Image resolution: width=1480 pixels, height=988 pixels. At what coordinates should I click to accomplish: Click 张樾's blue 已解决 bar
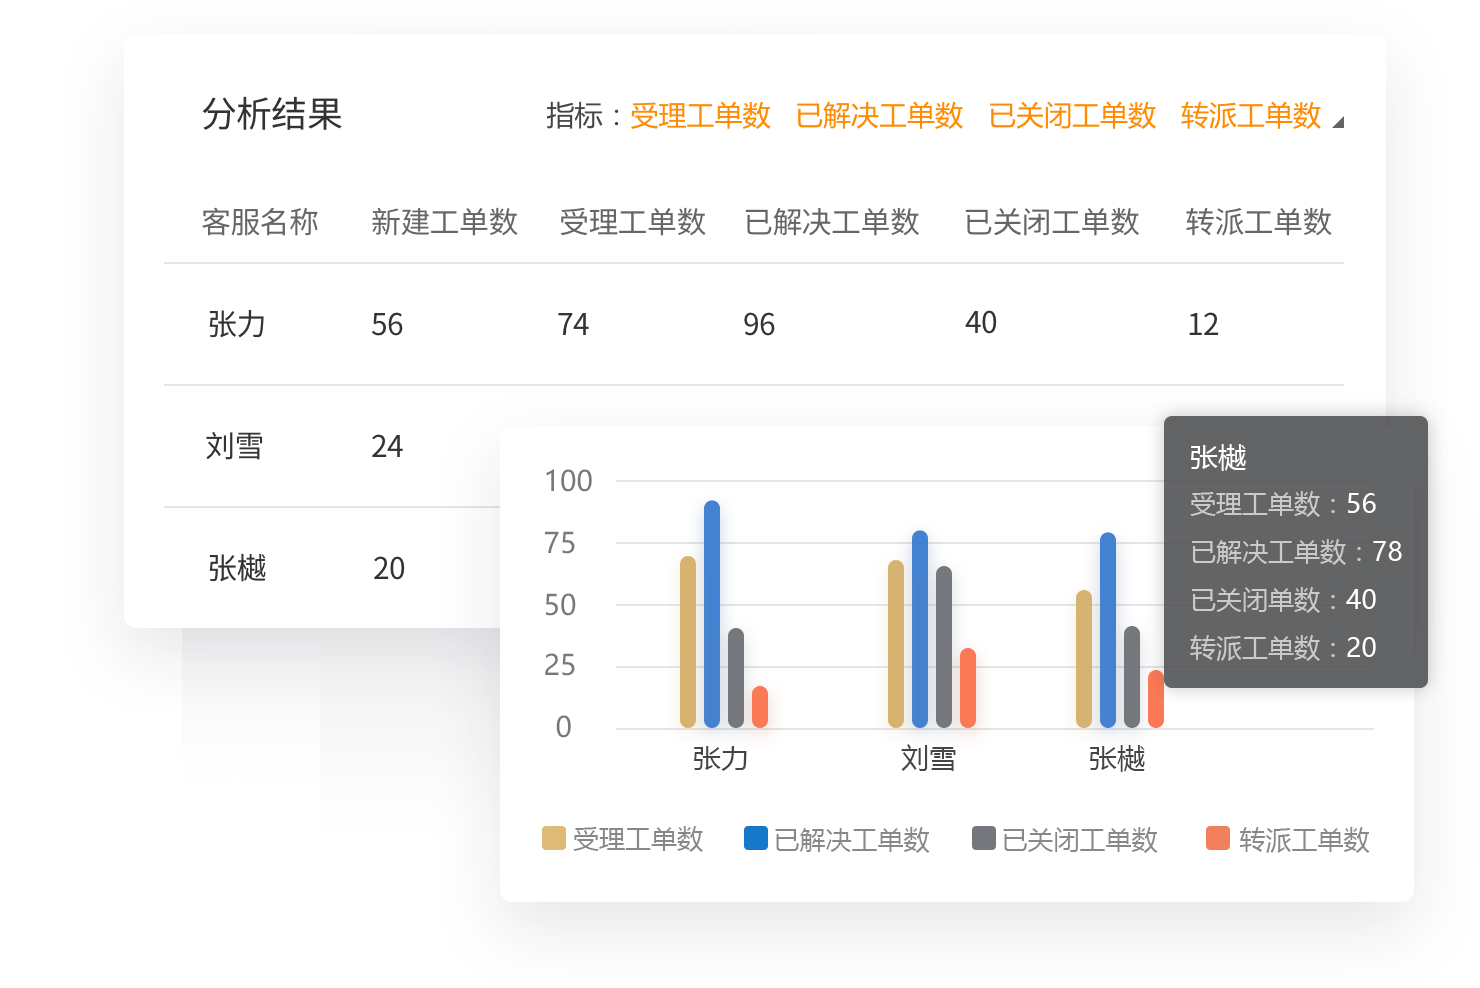[1108, 630]
